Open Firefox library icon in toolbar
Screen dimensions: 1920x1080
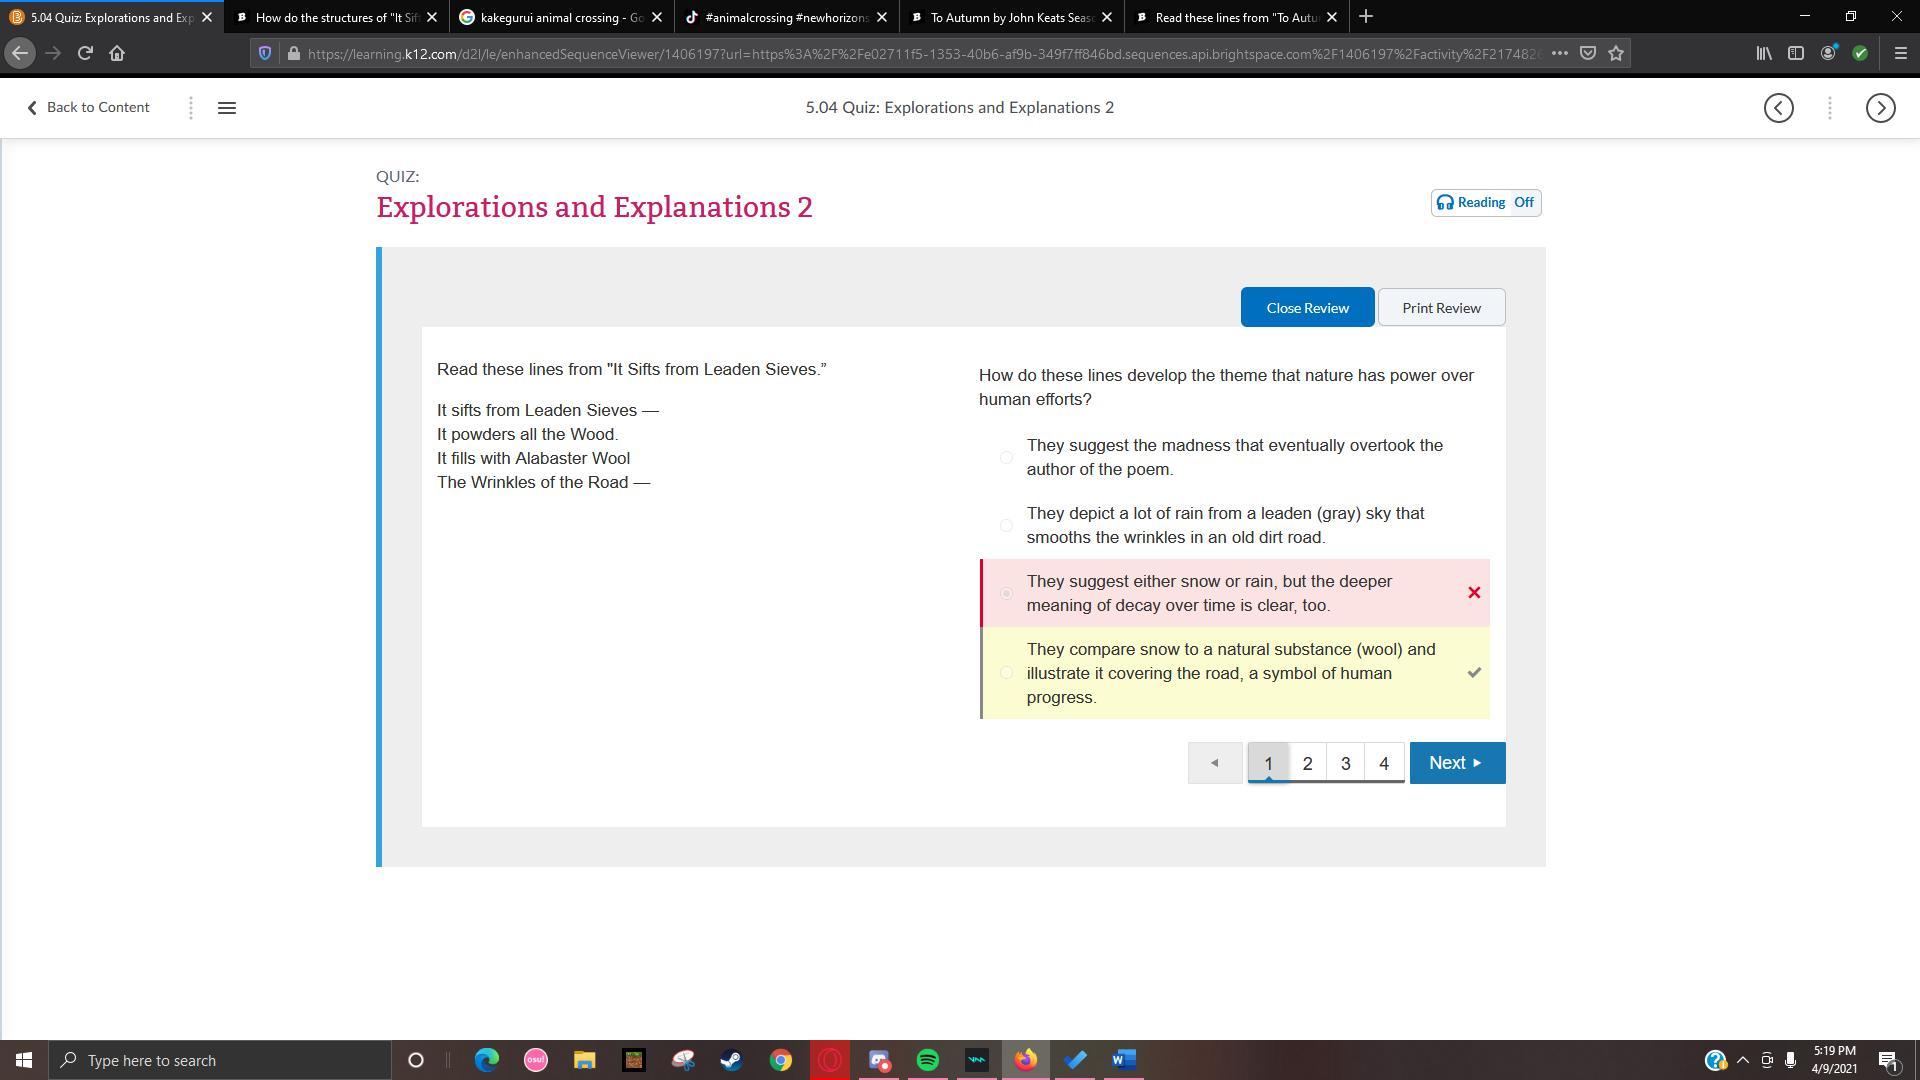1764,54
